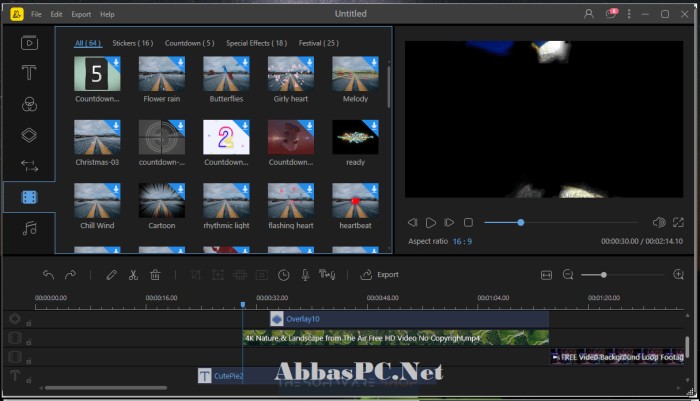Step to next frame
Image resolution: width=700 pixels, height=401 pixels.
(x=449, y=222)
